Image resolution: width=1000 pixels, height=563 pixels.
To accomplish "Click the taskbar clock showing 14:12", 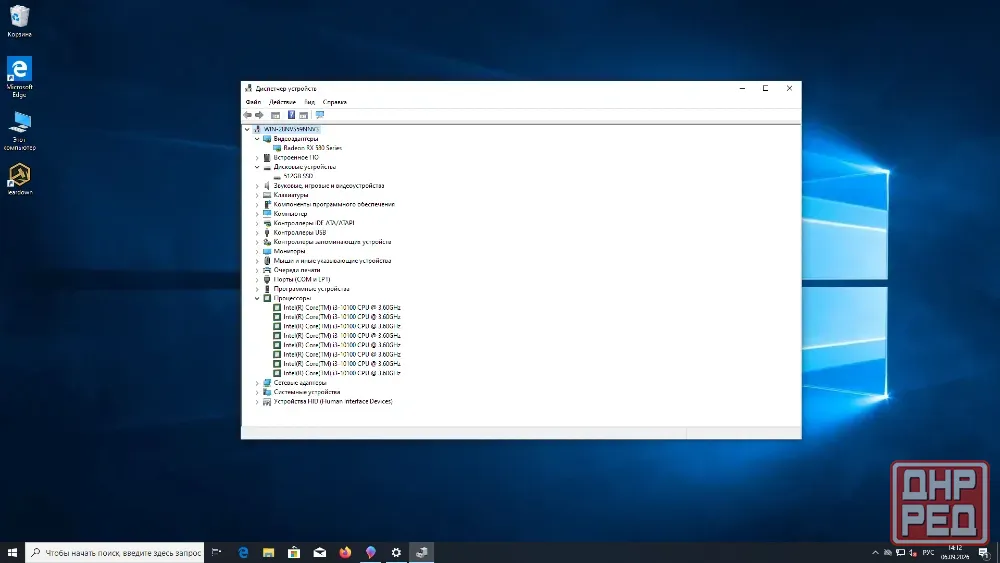I will pos(955,553).
